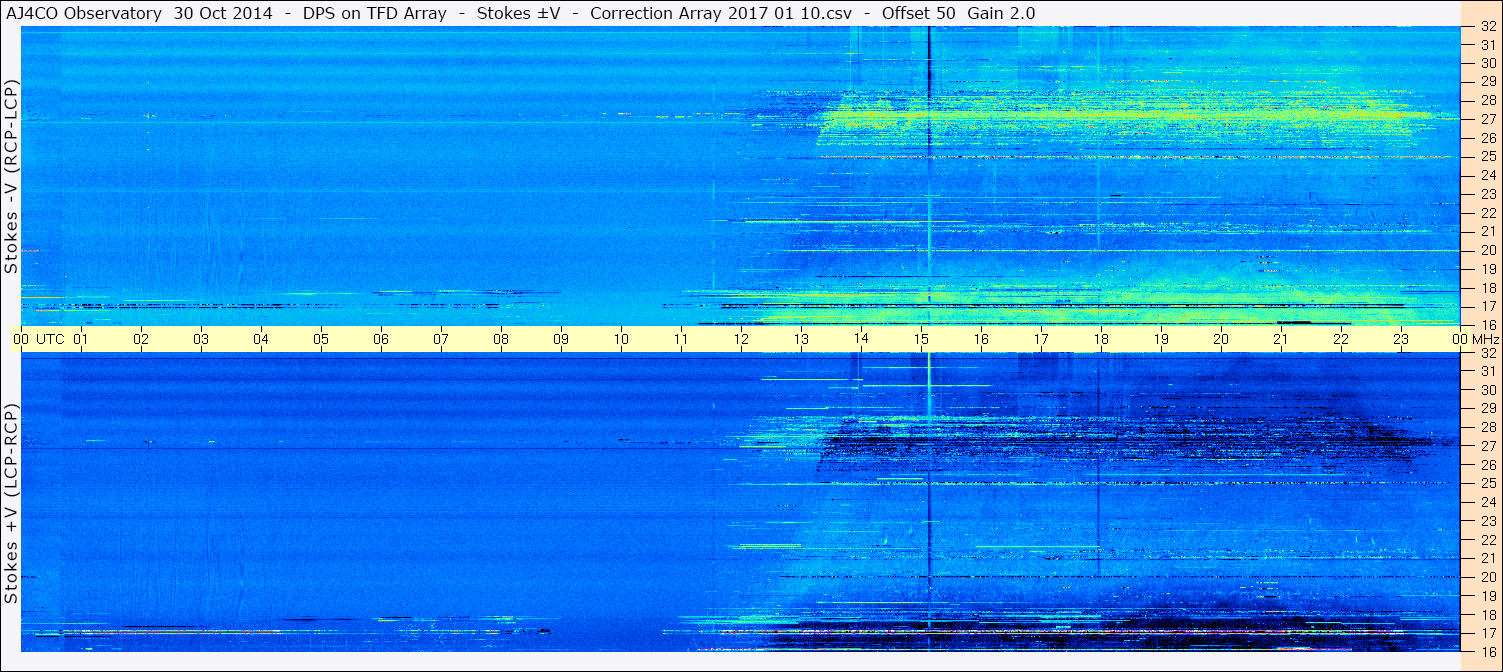Image resolution: width=1503 pixels, height=672 pixels.
Task: Click the 32 MHz tick in the lower panel
Action: pos(1488,353)
